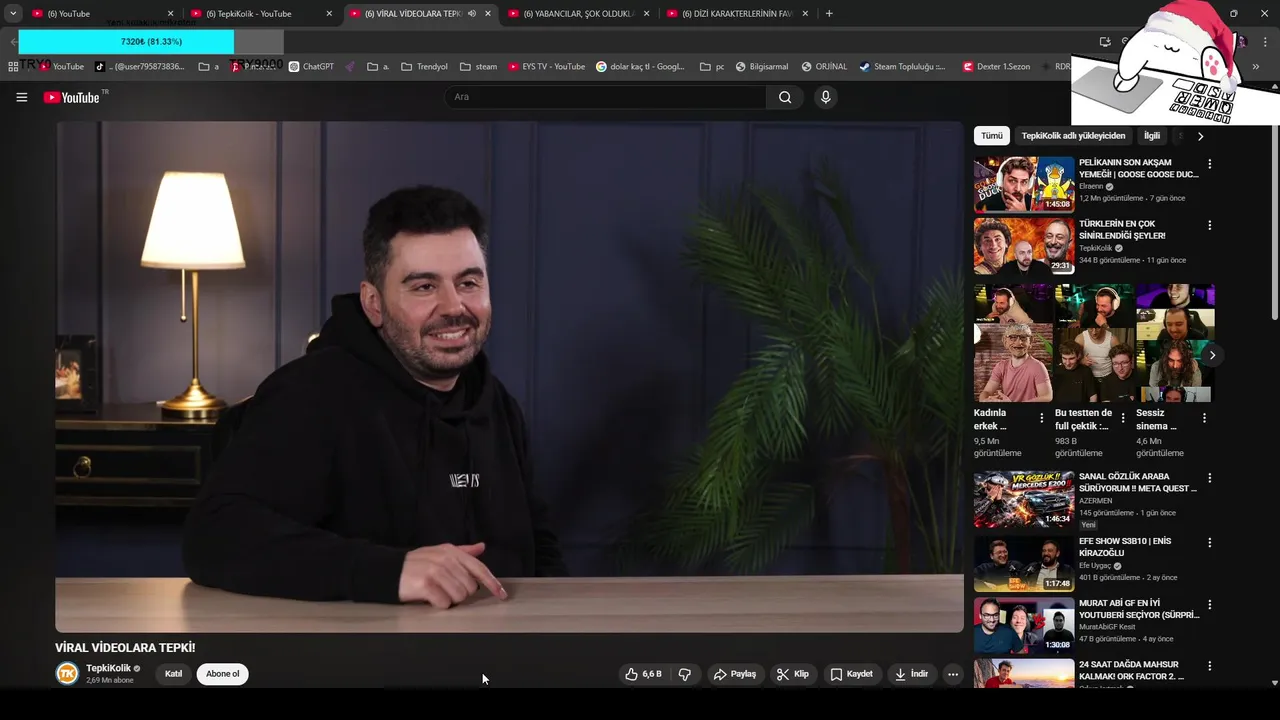
Task: Like the video with thumbs up
Action: tap(643, 674)
